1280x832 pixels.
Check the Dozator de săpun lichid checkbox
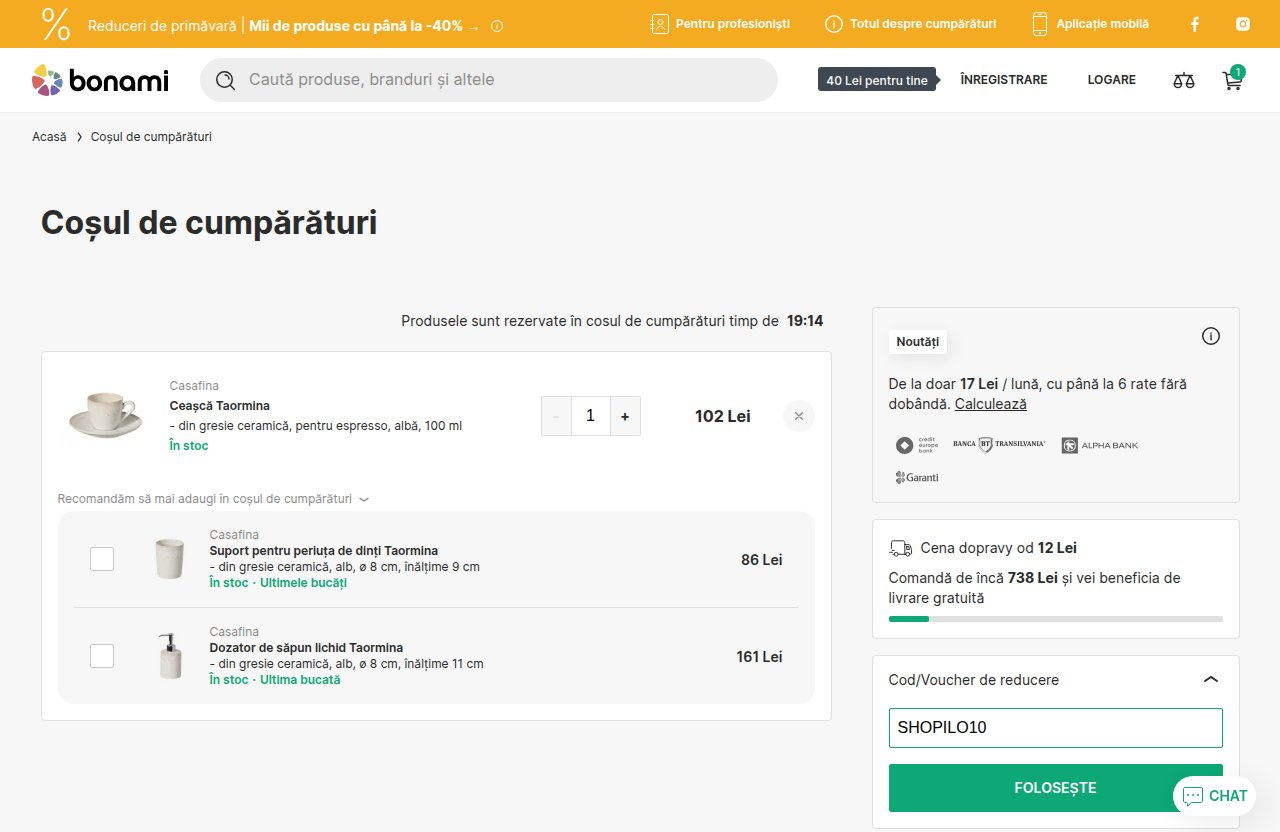(102, 656)
